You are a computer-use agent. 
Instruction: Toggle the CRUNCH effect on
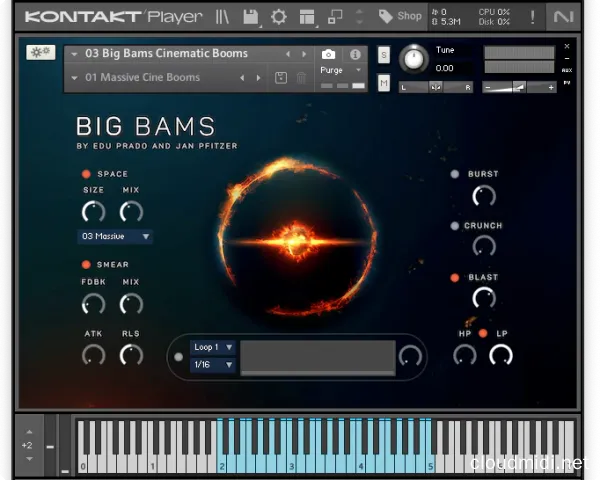(x=455, y=226)
